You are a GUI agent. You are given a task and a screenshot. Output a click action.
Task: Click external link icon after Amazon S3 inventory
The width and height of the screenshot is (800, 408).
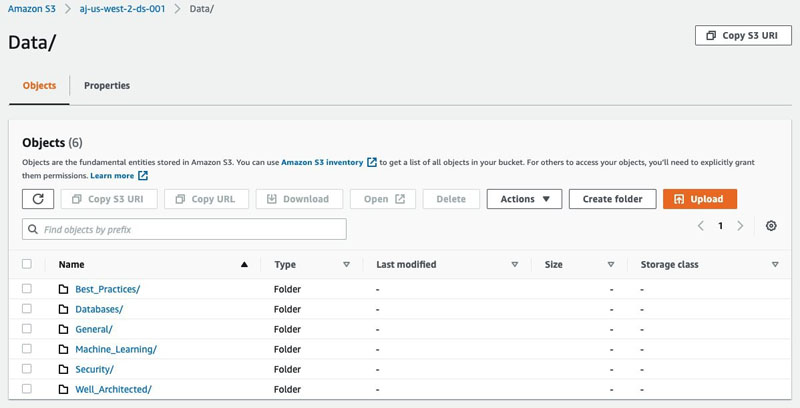[x=372, y=162]
